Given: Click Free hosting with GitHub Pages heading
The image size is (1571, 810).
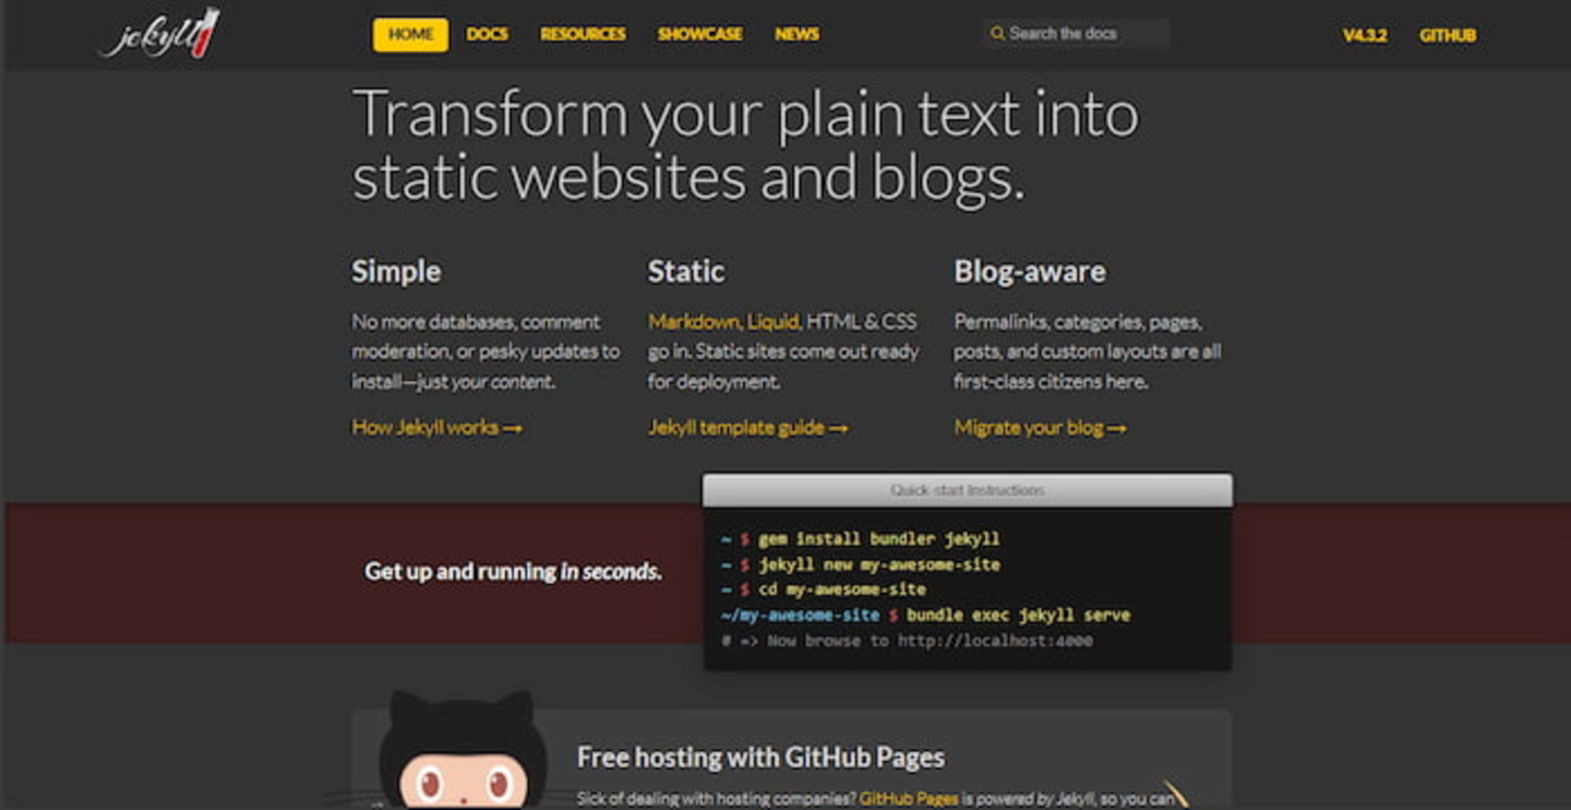Looking at the screenshot, I should pyautogui.click(x=761, y=757).
